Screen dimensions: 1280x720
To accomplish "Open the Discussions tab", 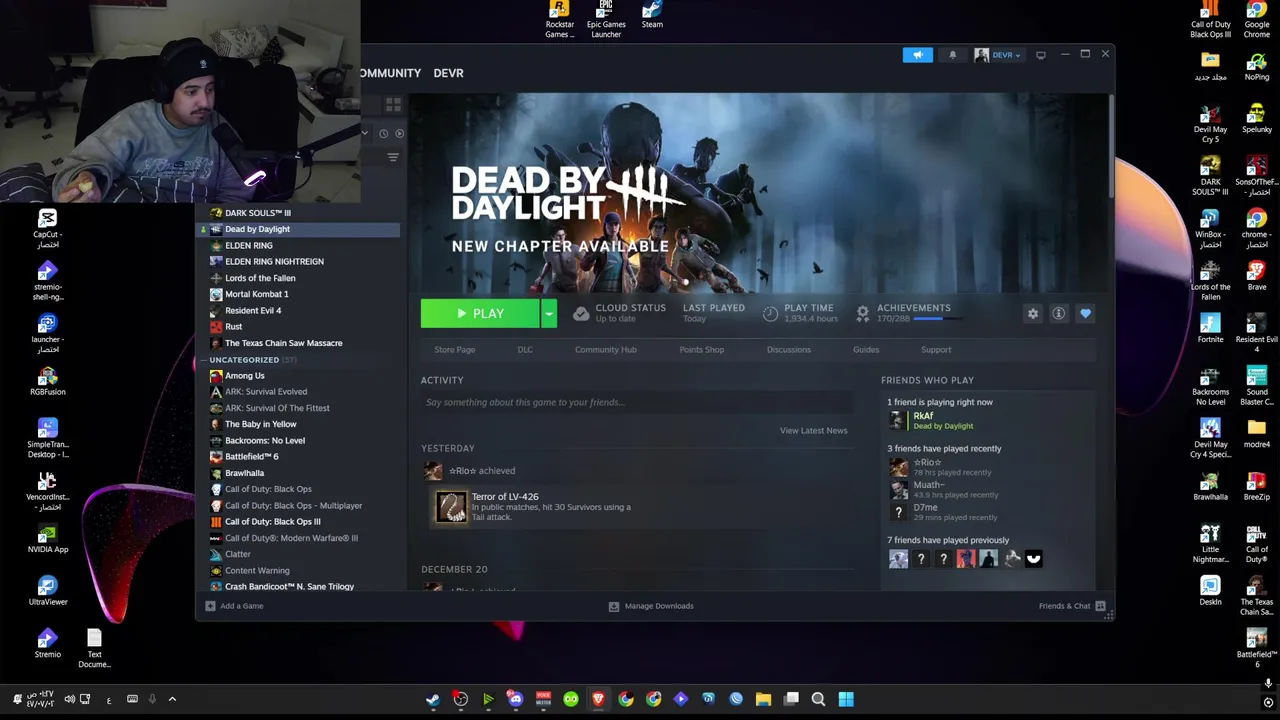I will point(788,350).
